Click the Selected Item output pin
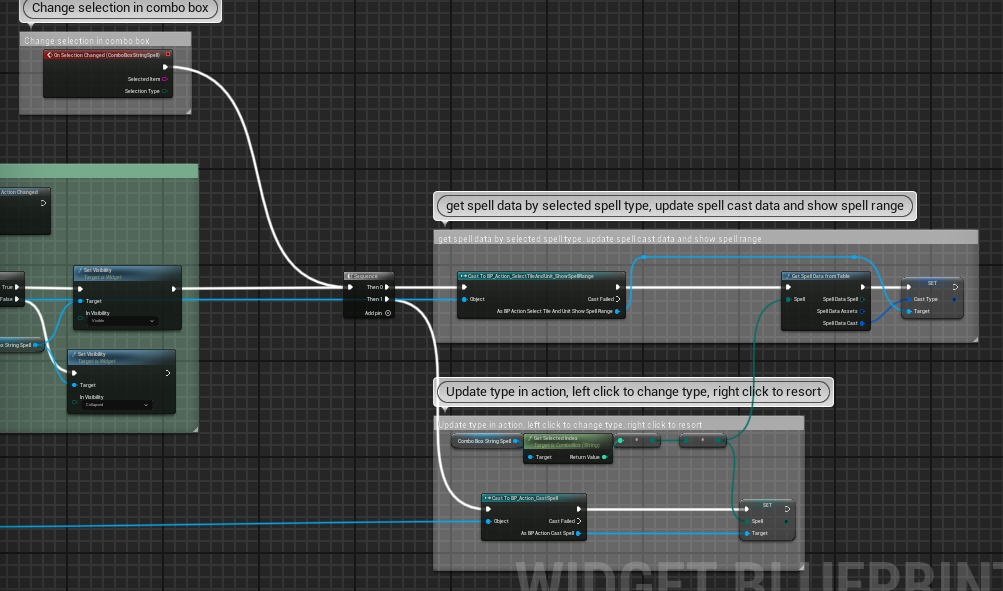This screenshot has height=591, width=1003. tap(164, 79)
